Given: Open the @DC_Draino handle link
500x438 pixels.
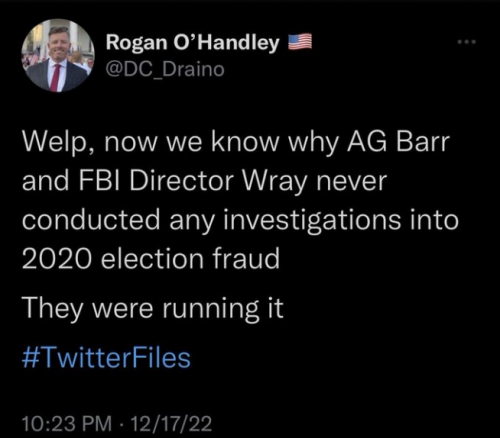Looking at the screenshot, I should click(x=165, y=70).
